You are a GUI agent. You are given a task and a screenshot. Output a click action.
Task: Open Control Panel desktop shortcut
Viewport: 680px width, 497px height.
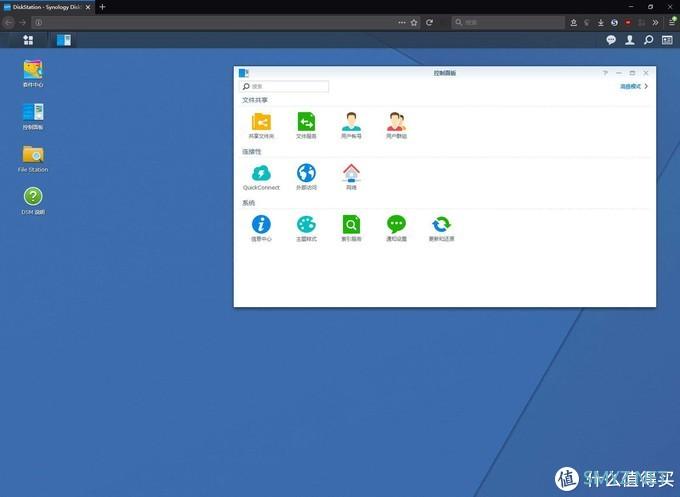pos(33,116)
